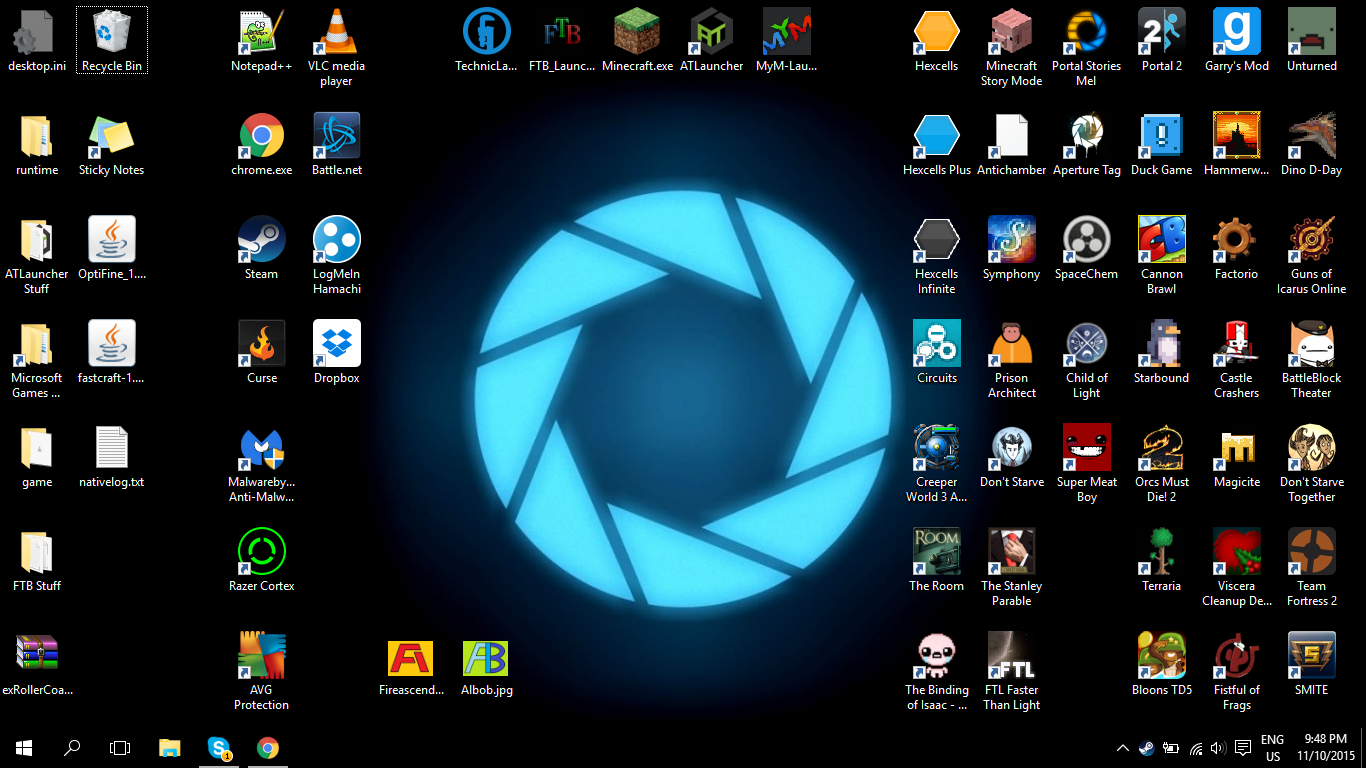1366x768 pixels.
Task: Click the Team Fortress 2 icon
Action: click(x=1311, y=552)
